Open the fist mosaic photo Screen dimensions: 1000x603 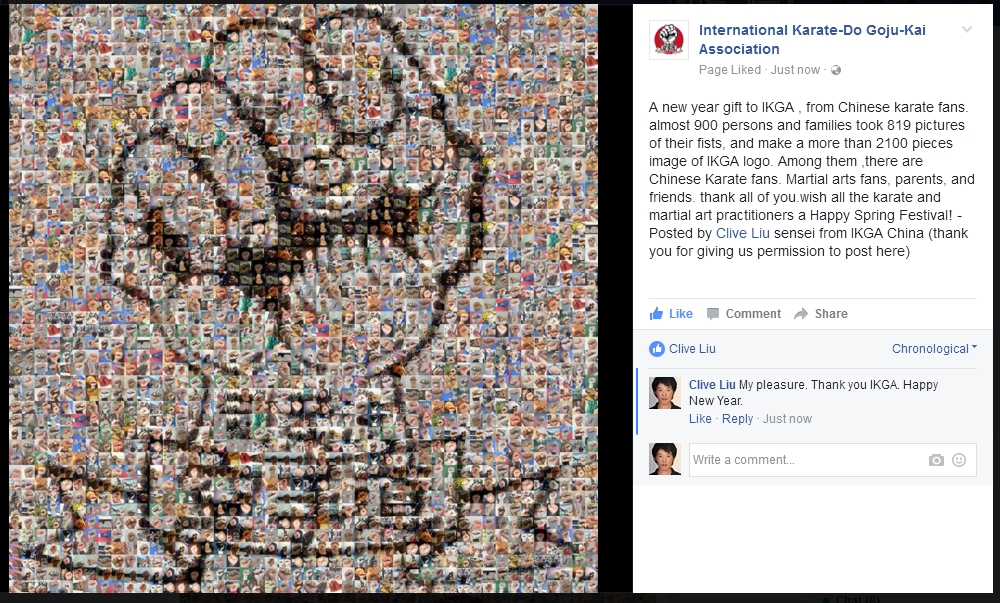[x=304, y=298]
